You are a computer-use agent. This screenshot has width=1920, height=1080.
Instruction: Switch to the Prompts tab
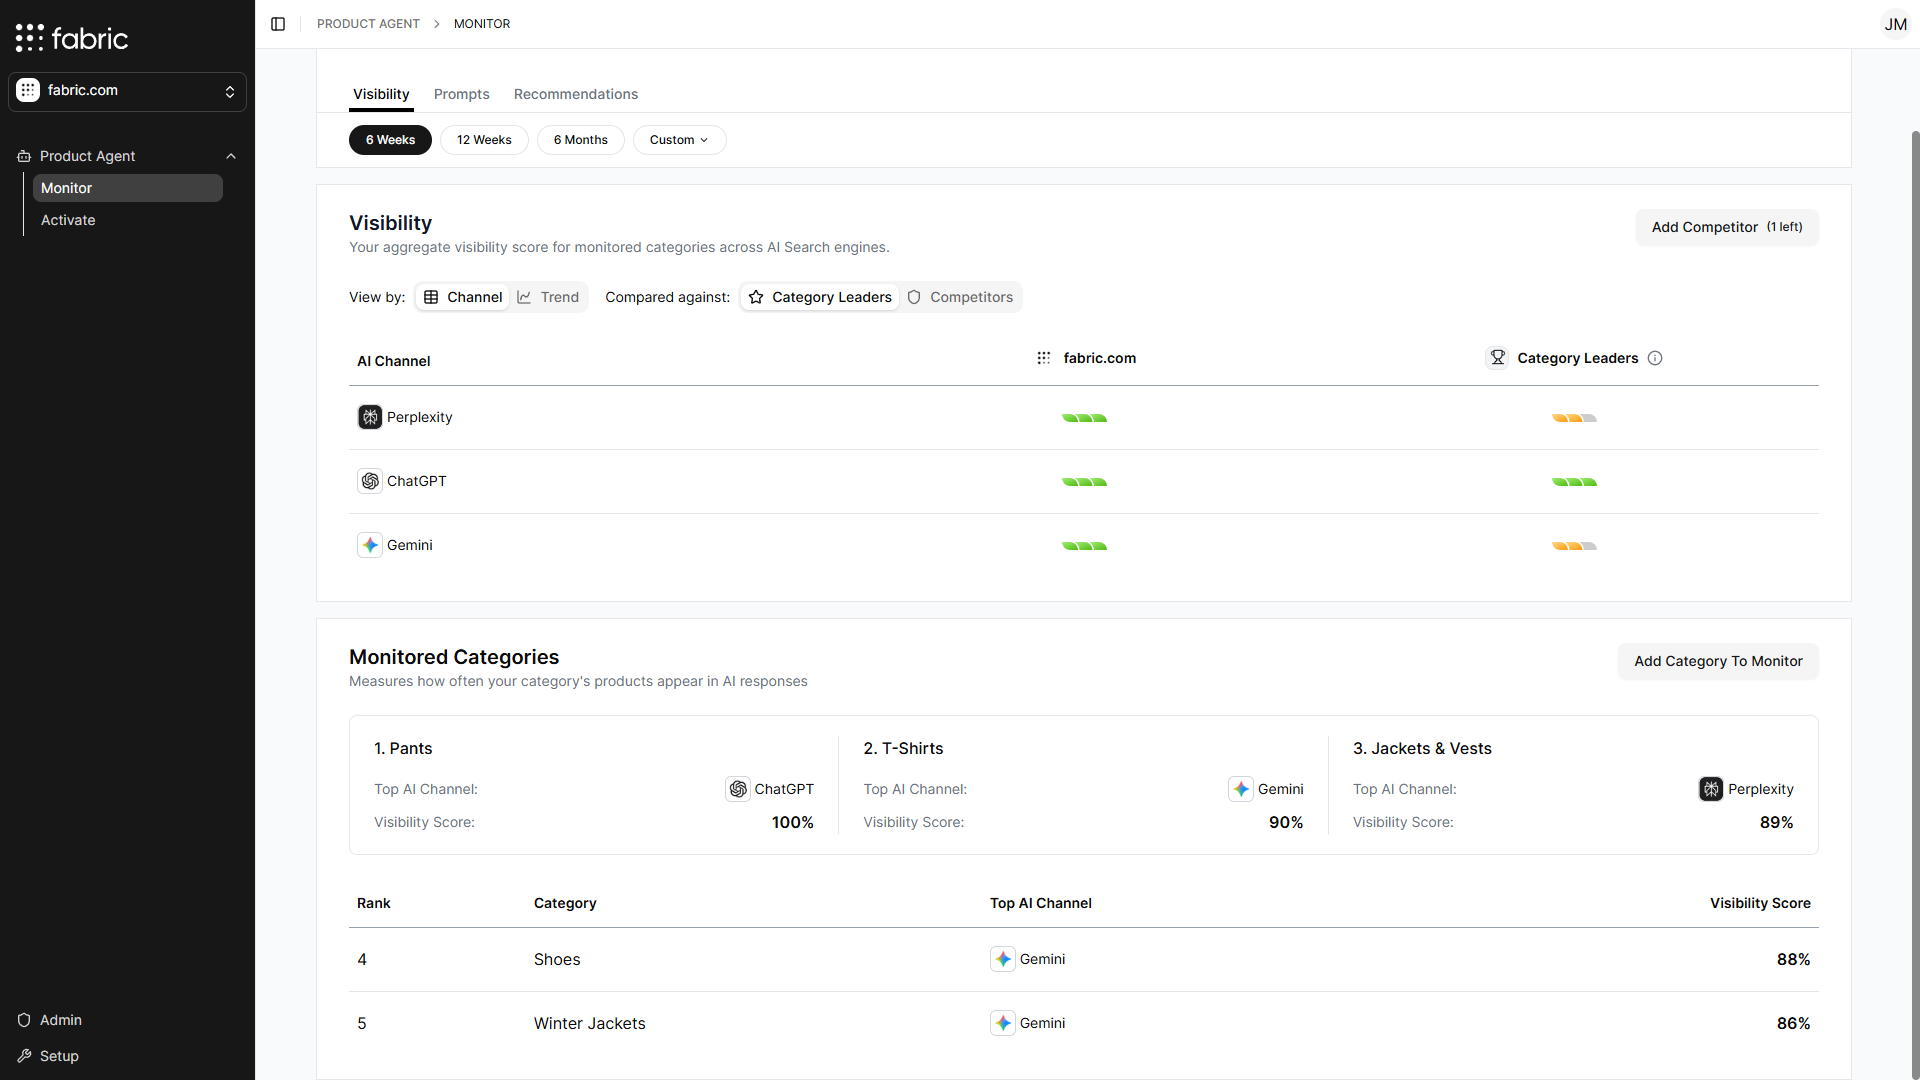(x=461, y=94)
